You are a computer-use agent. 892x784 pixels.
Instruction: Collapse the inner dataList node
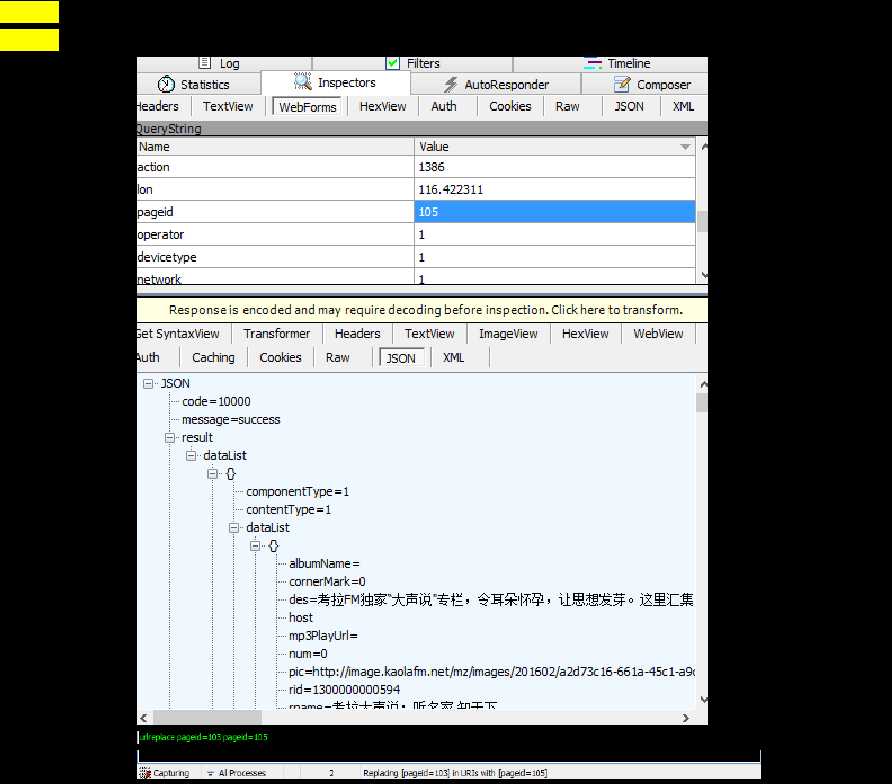(x=234, y=528)
